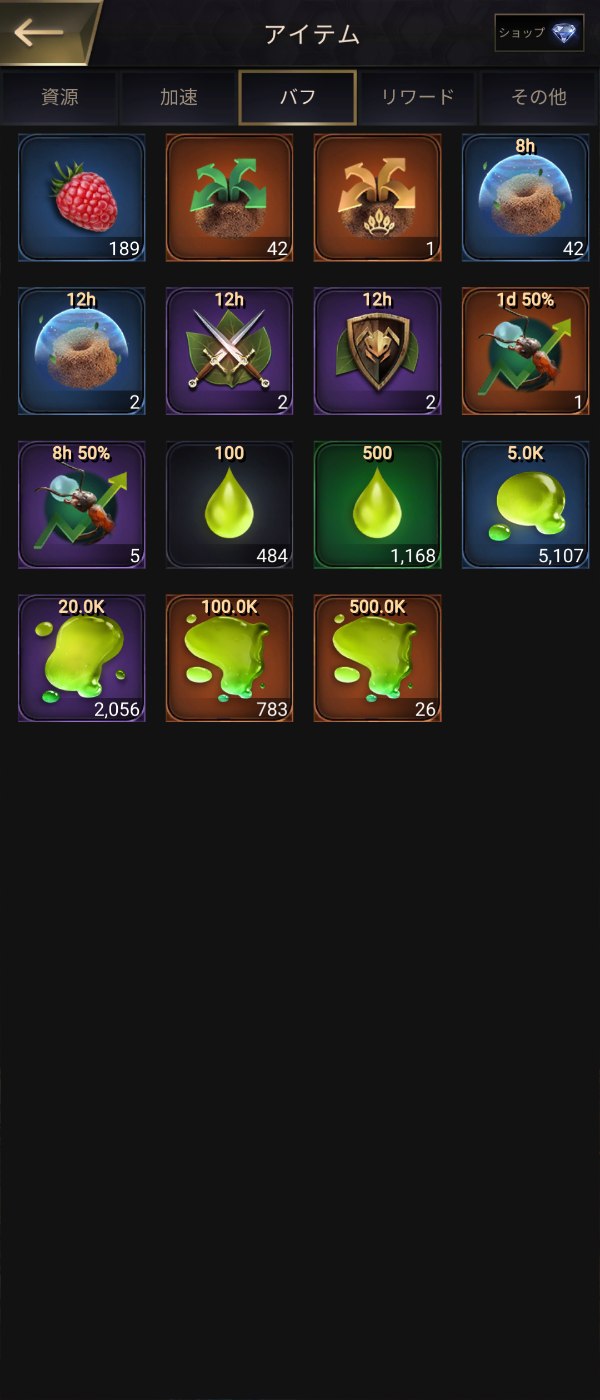Viewport: 600px width, 1400px height.
Task: Tap the back arrow icon
Action: pyautogui.click(x=40, y=32)
